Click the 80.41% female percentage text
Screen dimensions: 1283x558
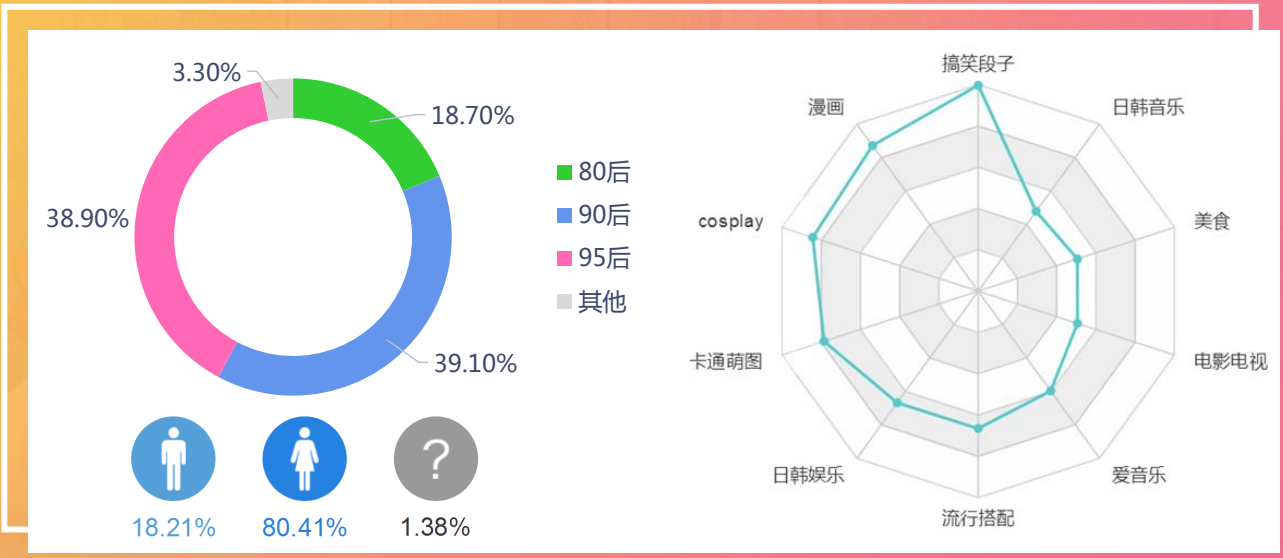point(304,527)
